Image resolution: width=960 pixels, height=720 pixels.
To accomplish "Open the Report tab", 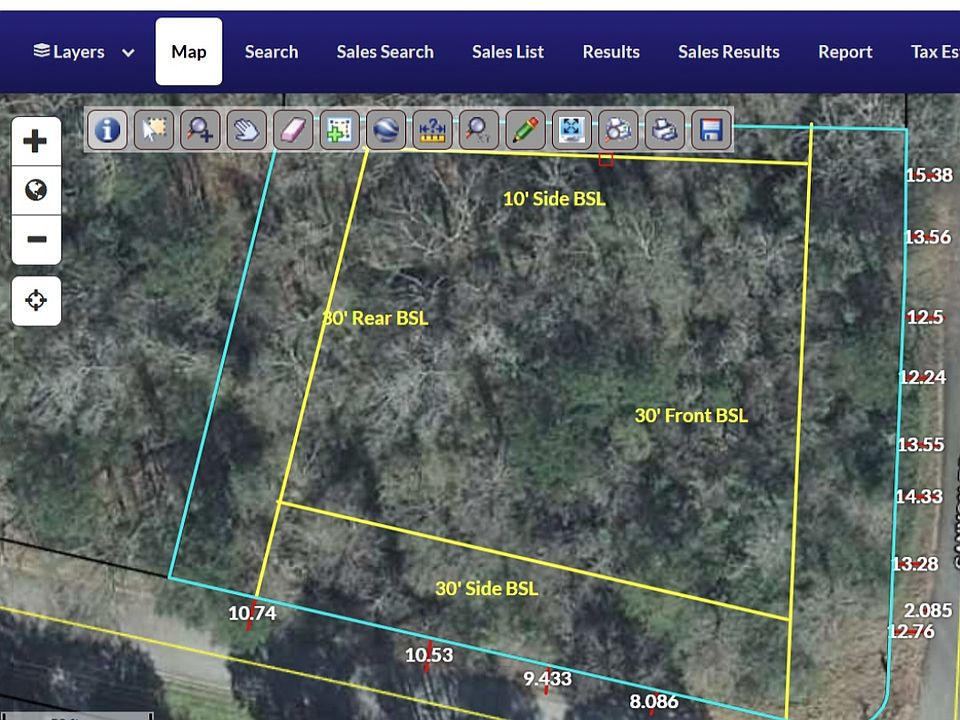I will pos(845,52).
